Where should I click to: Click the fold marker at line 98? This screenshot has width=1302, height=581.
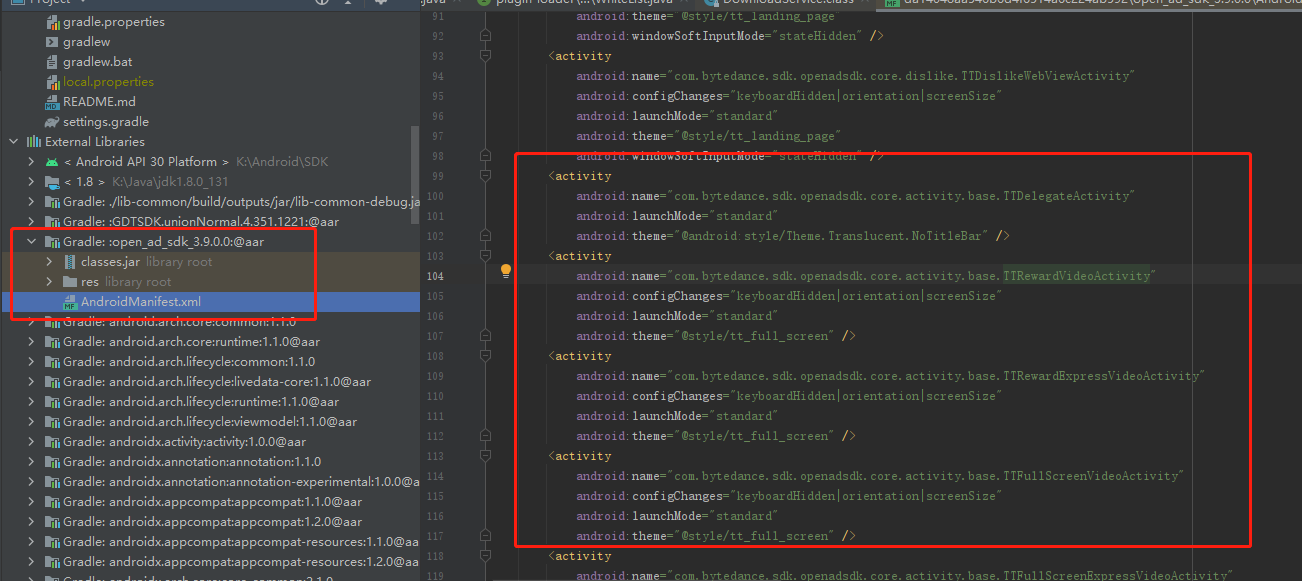click(x=485, y=156)
